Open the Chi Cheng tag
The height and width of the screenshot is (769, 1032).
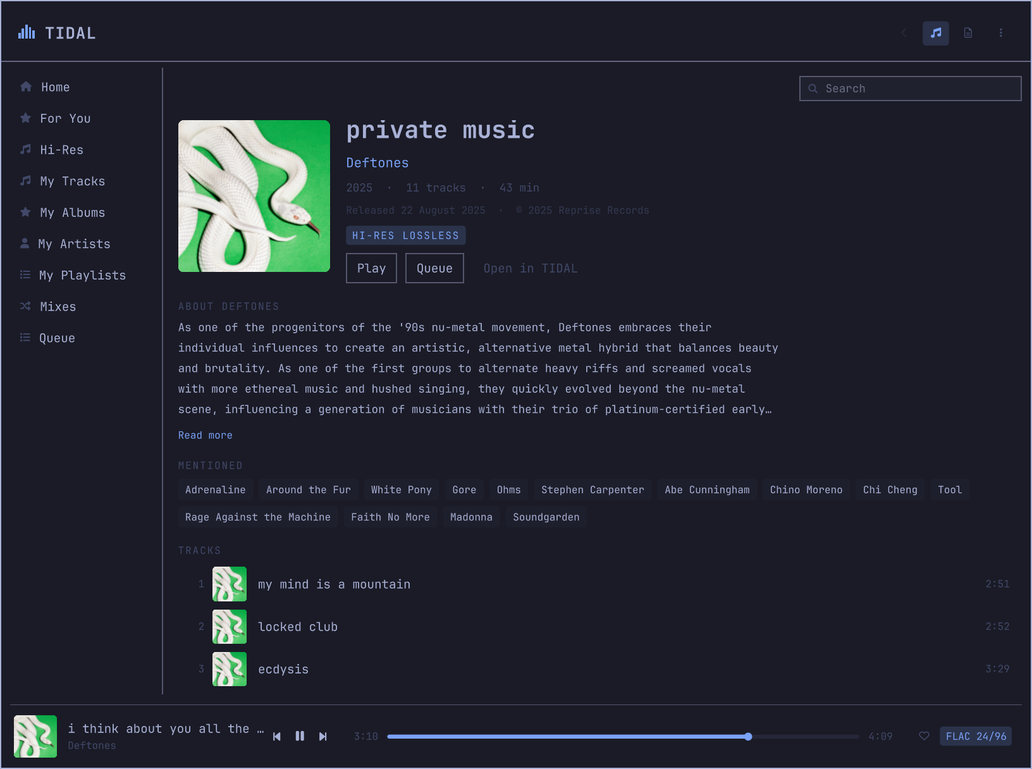[x=890, y=490]
